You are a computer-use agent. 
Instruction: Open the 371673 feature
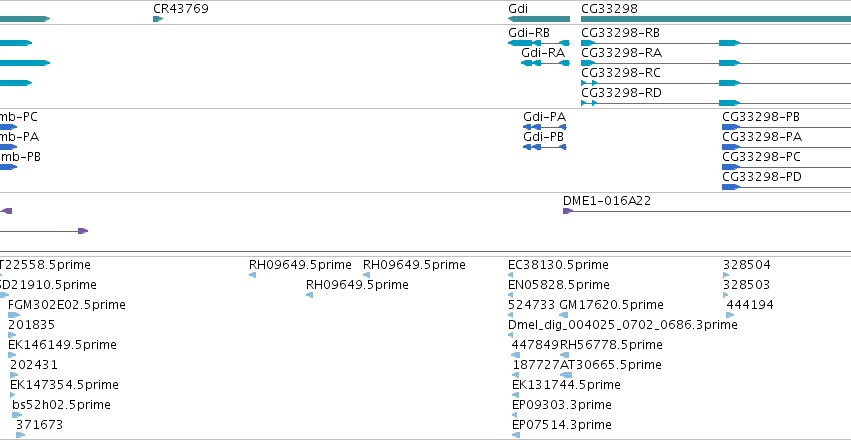40,425
